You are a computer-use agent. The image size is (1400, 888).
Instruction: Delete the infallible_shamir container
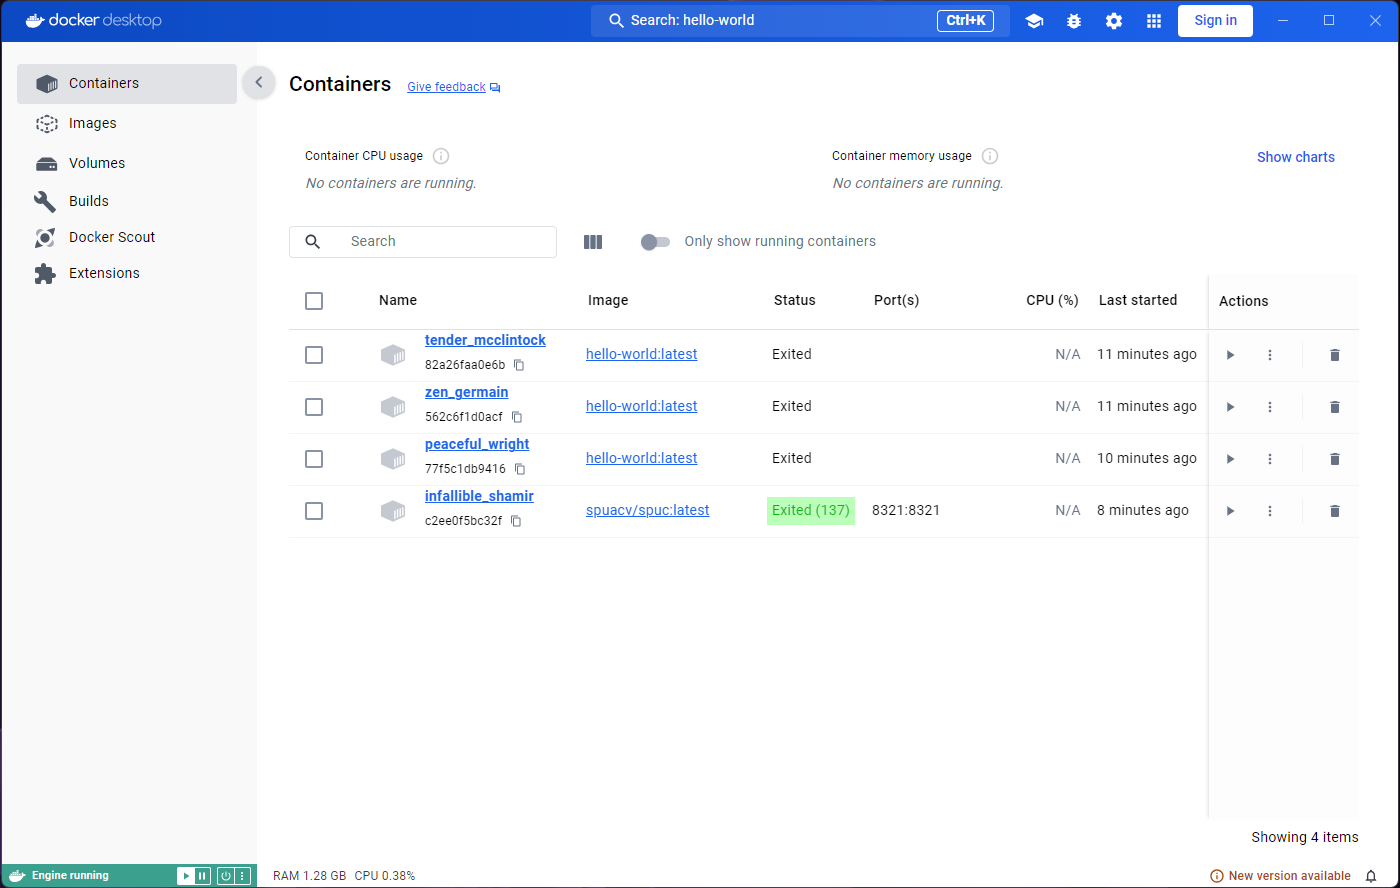[x=1334, y=511]
